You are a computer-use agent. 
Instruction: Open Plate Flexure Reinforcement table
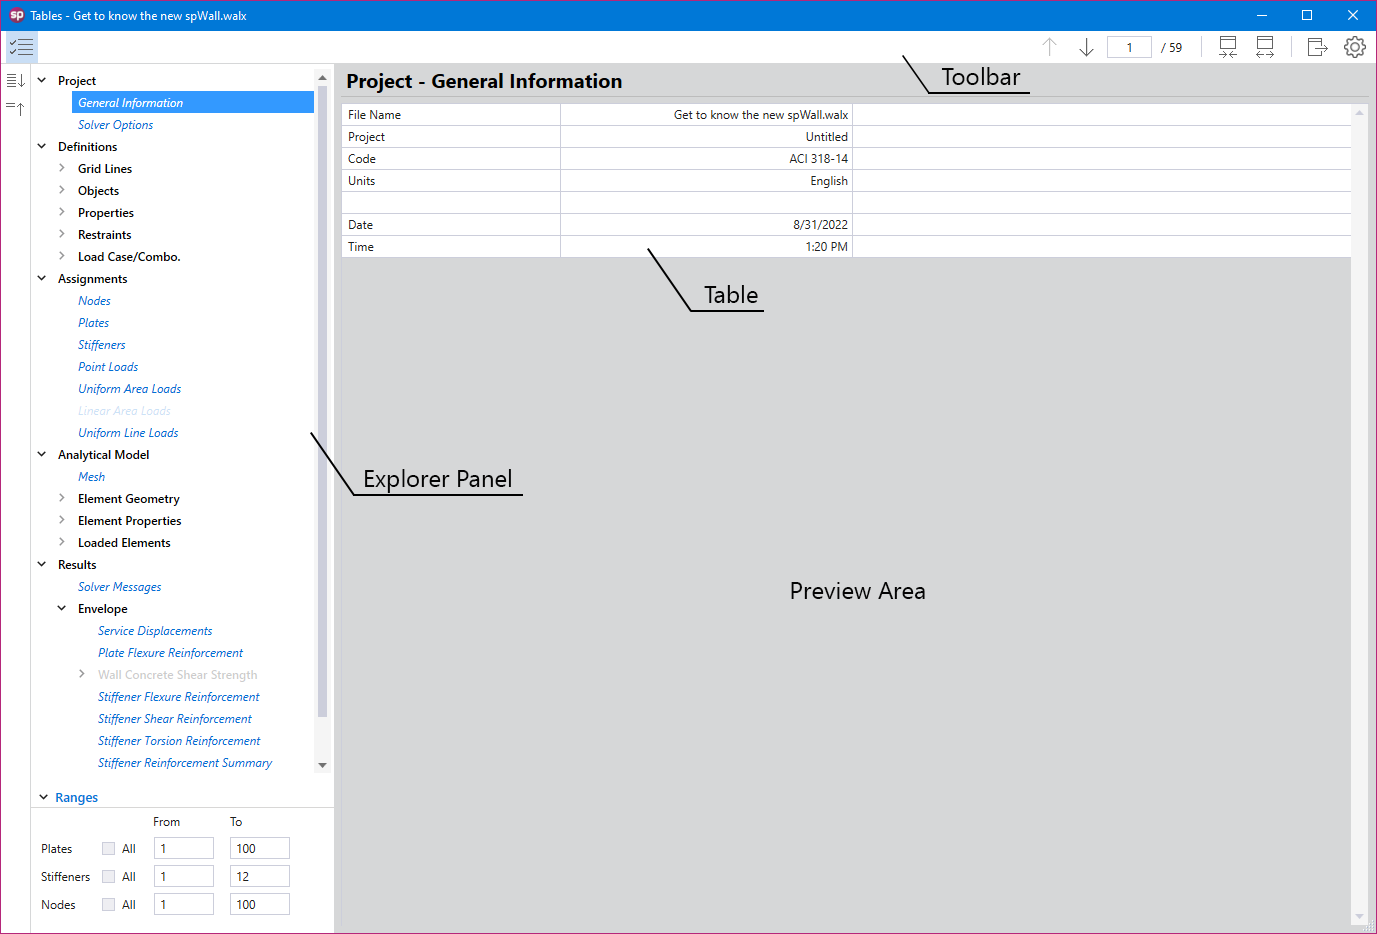[170, 653]
